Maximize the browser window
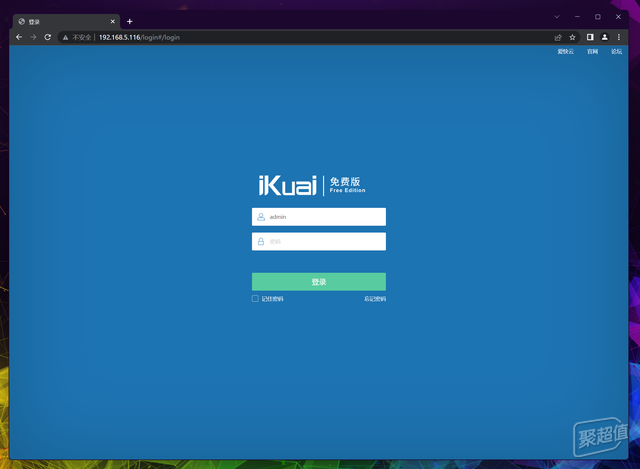 [598, 17]
